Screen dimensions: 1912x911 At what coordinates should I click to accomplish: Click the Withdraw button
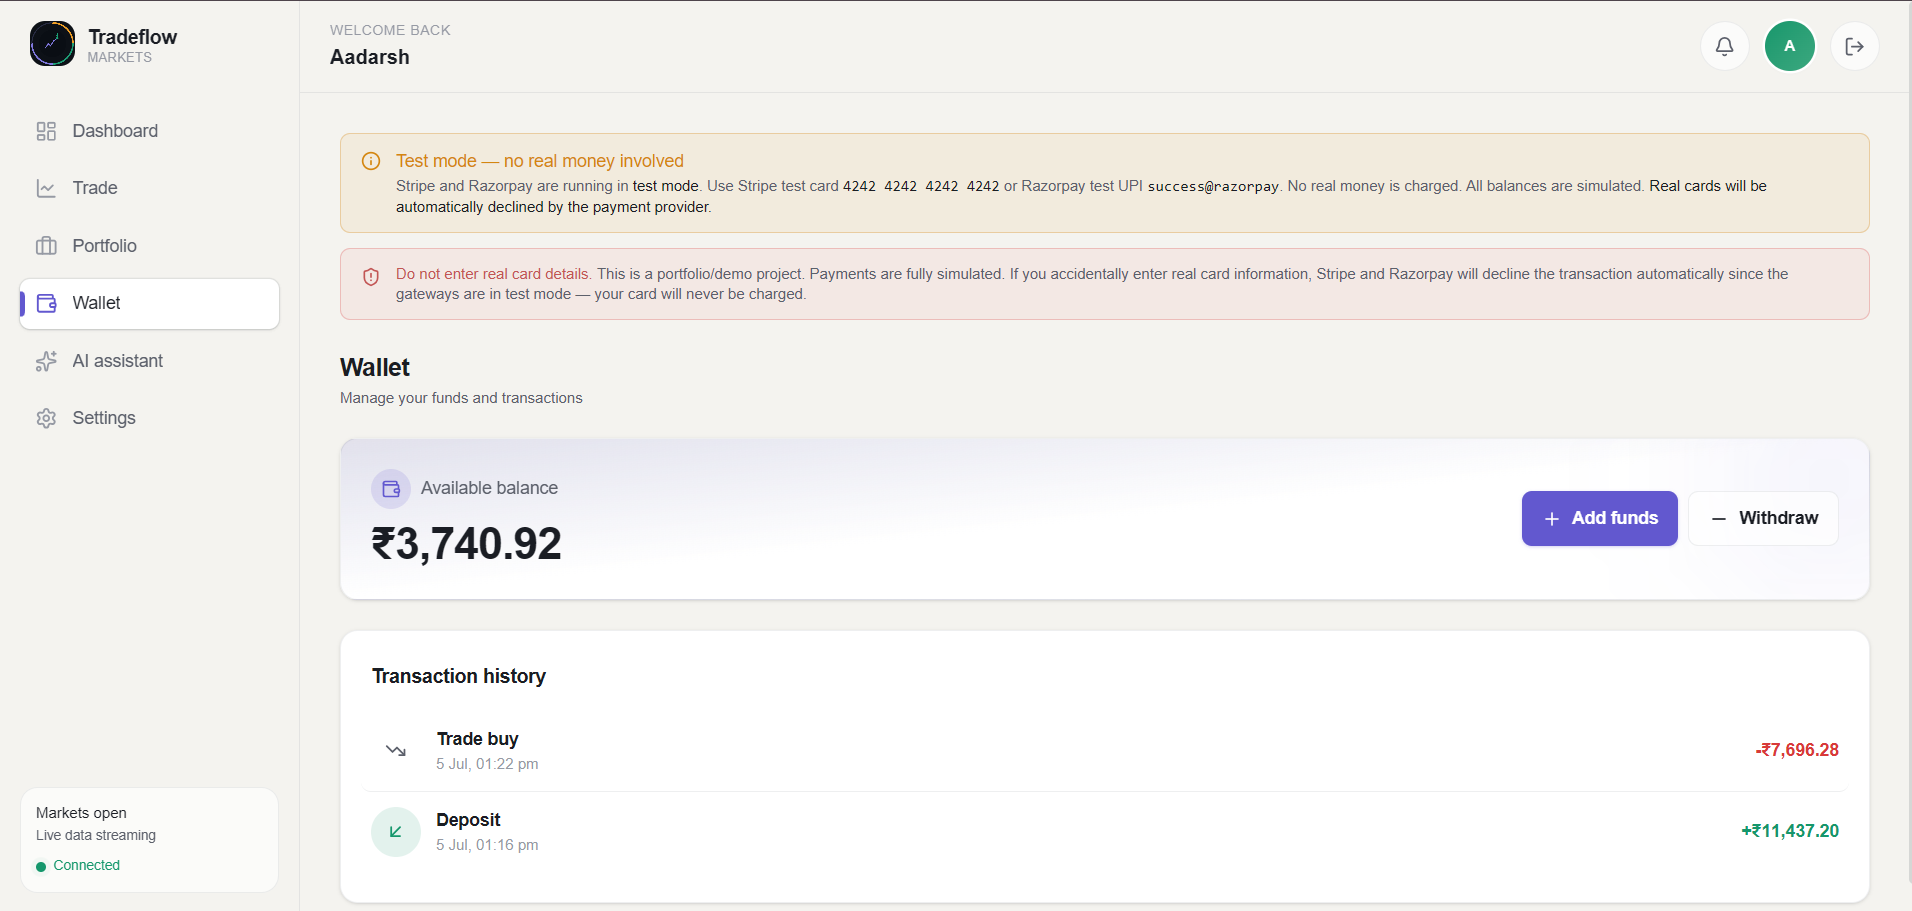[x=1763, y=518]
